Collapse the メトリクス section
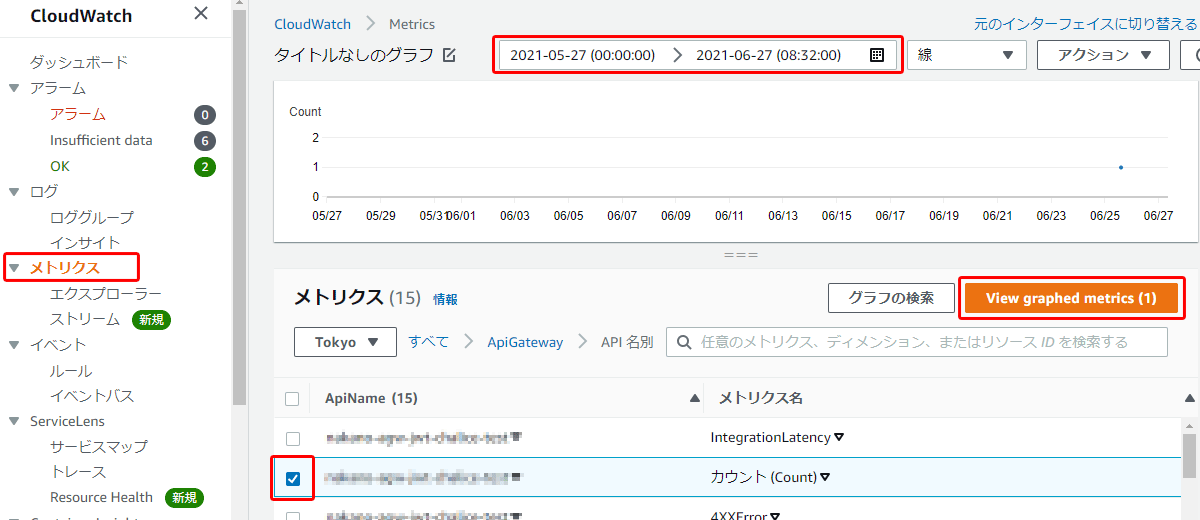Image resolution: width=1200 pixels, height=520 pixels. coord(14,268)
